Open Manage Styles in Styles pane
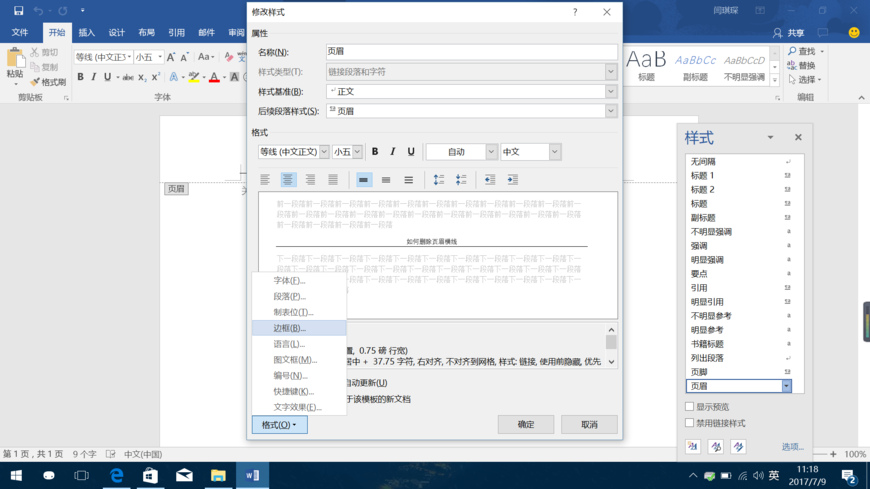The image size is (870, 489). 738,446
